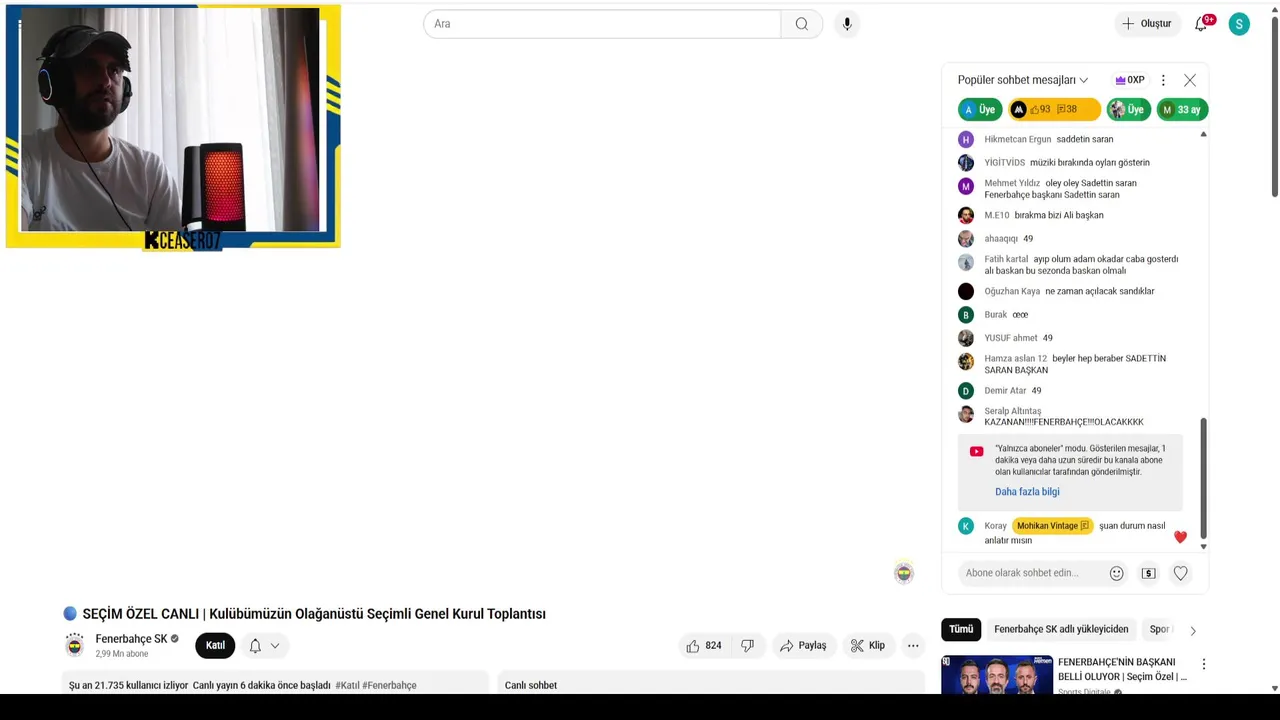The image size is (1280, 720).
Task: Open more video actions ellipsis
Action: [913, 646]
